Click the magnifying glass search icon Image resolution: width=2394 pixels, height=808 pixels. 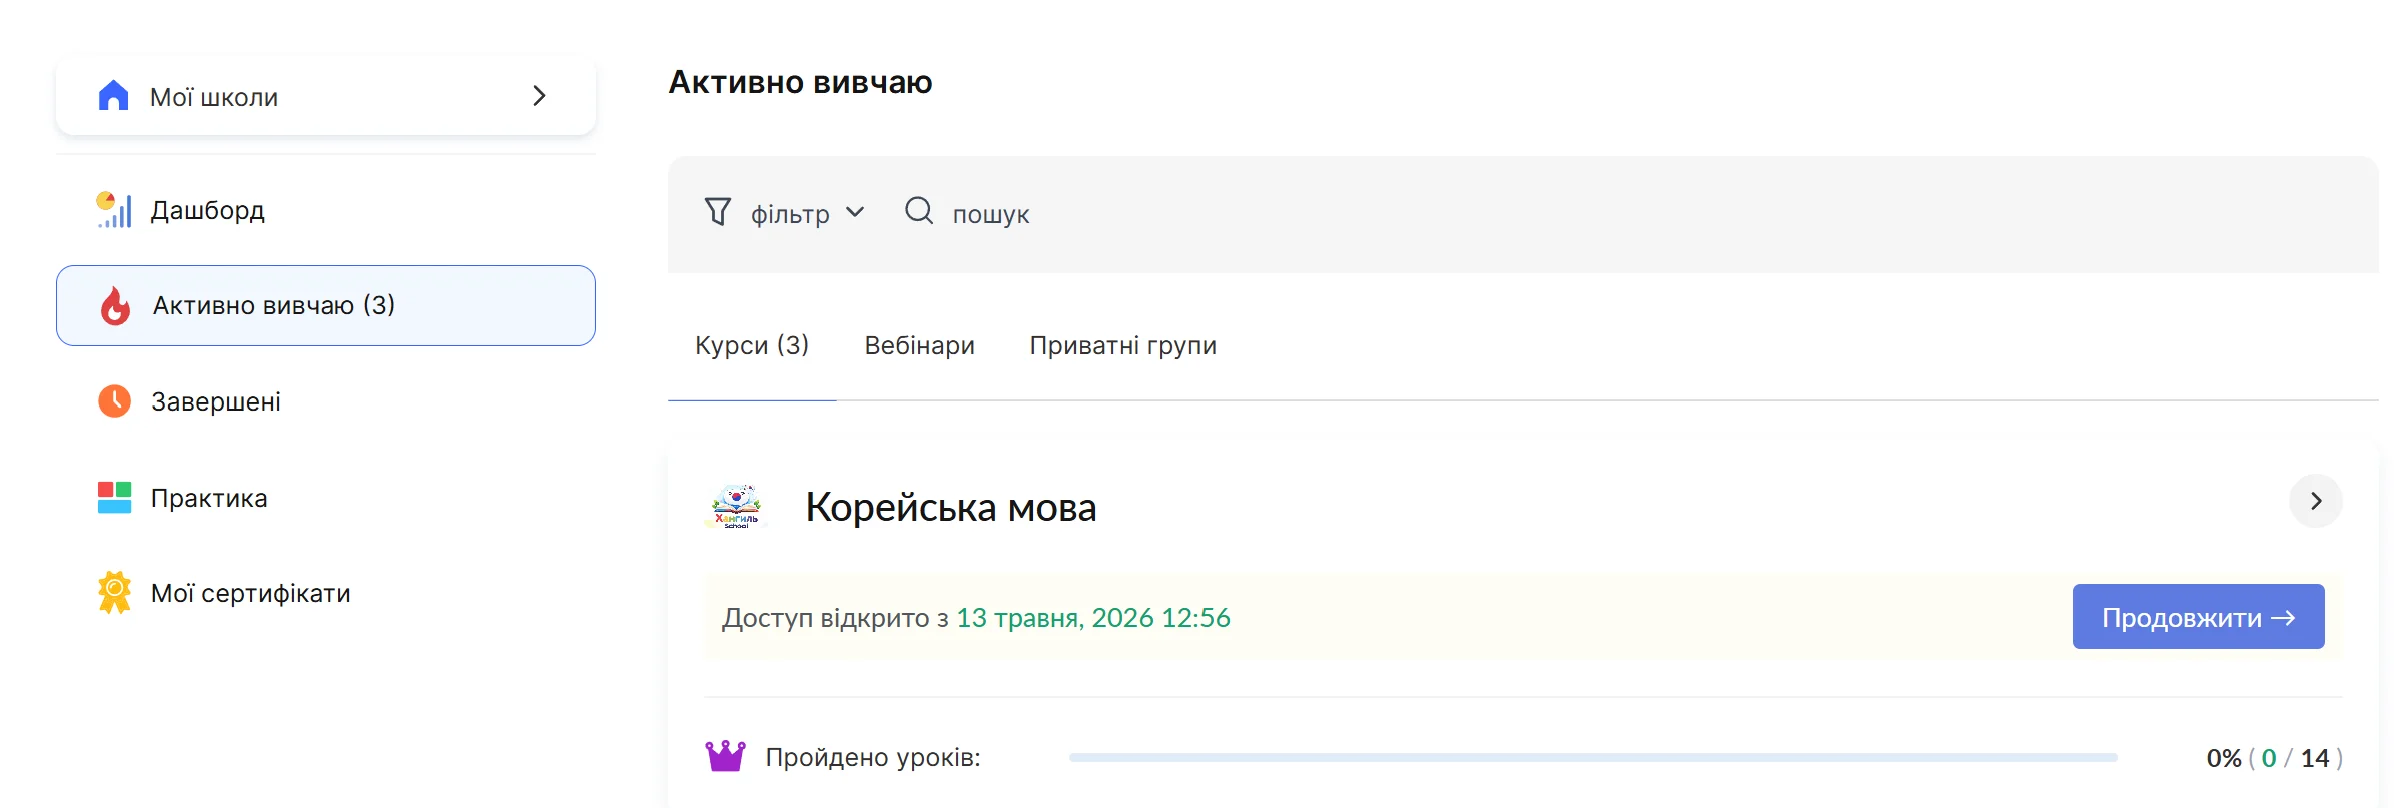coord(919,211)
